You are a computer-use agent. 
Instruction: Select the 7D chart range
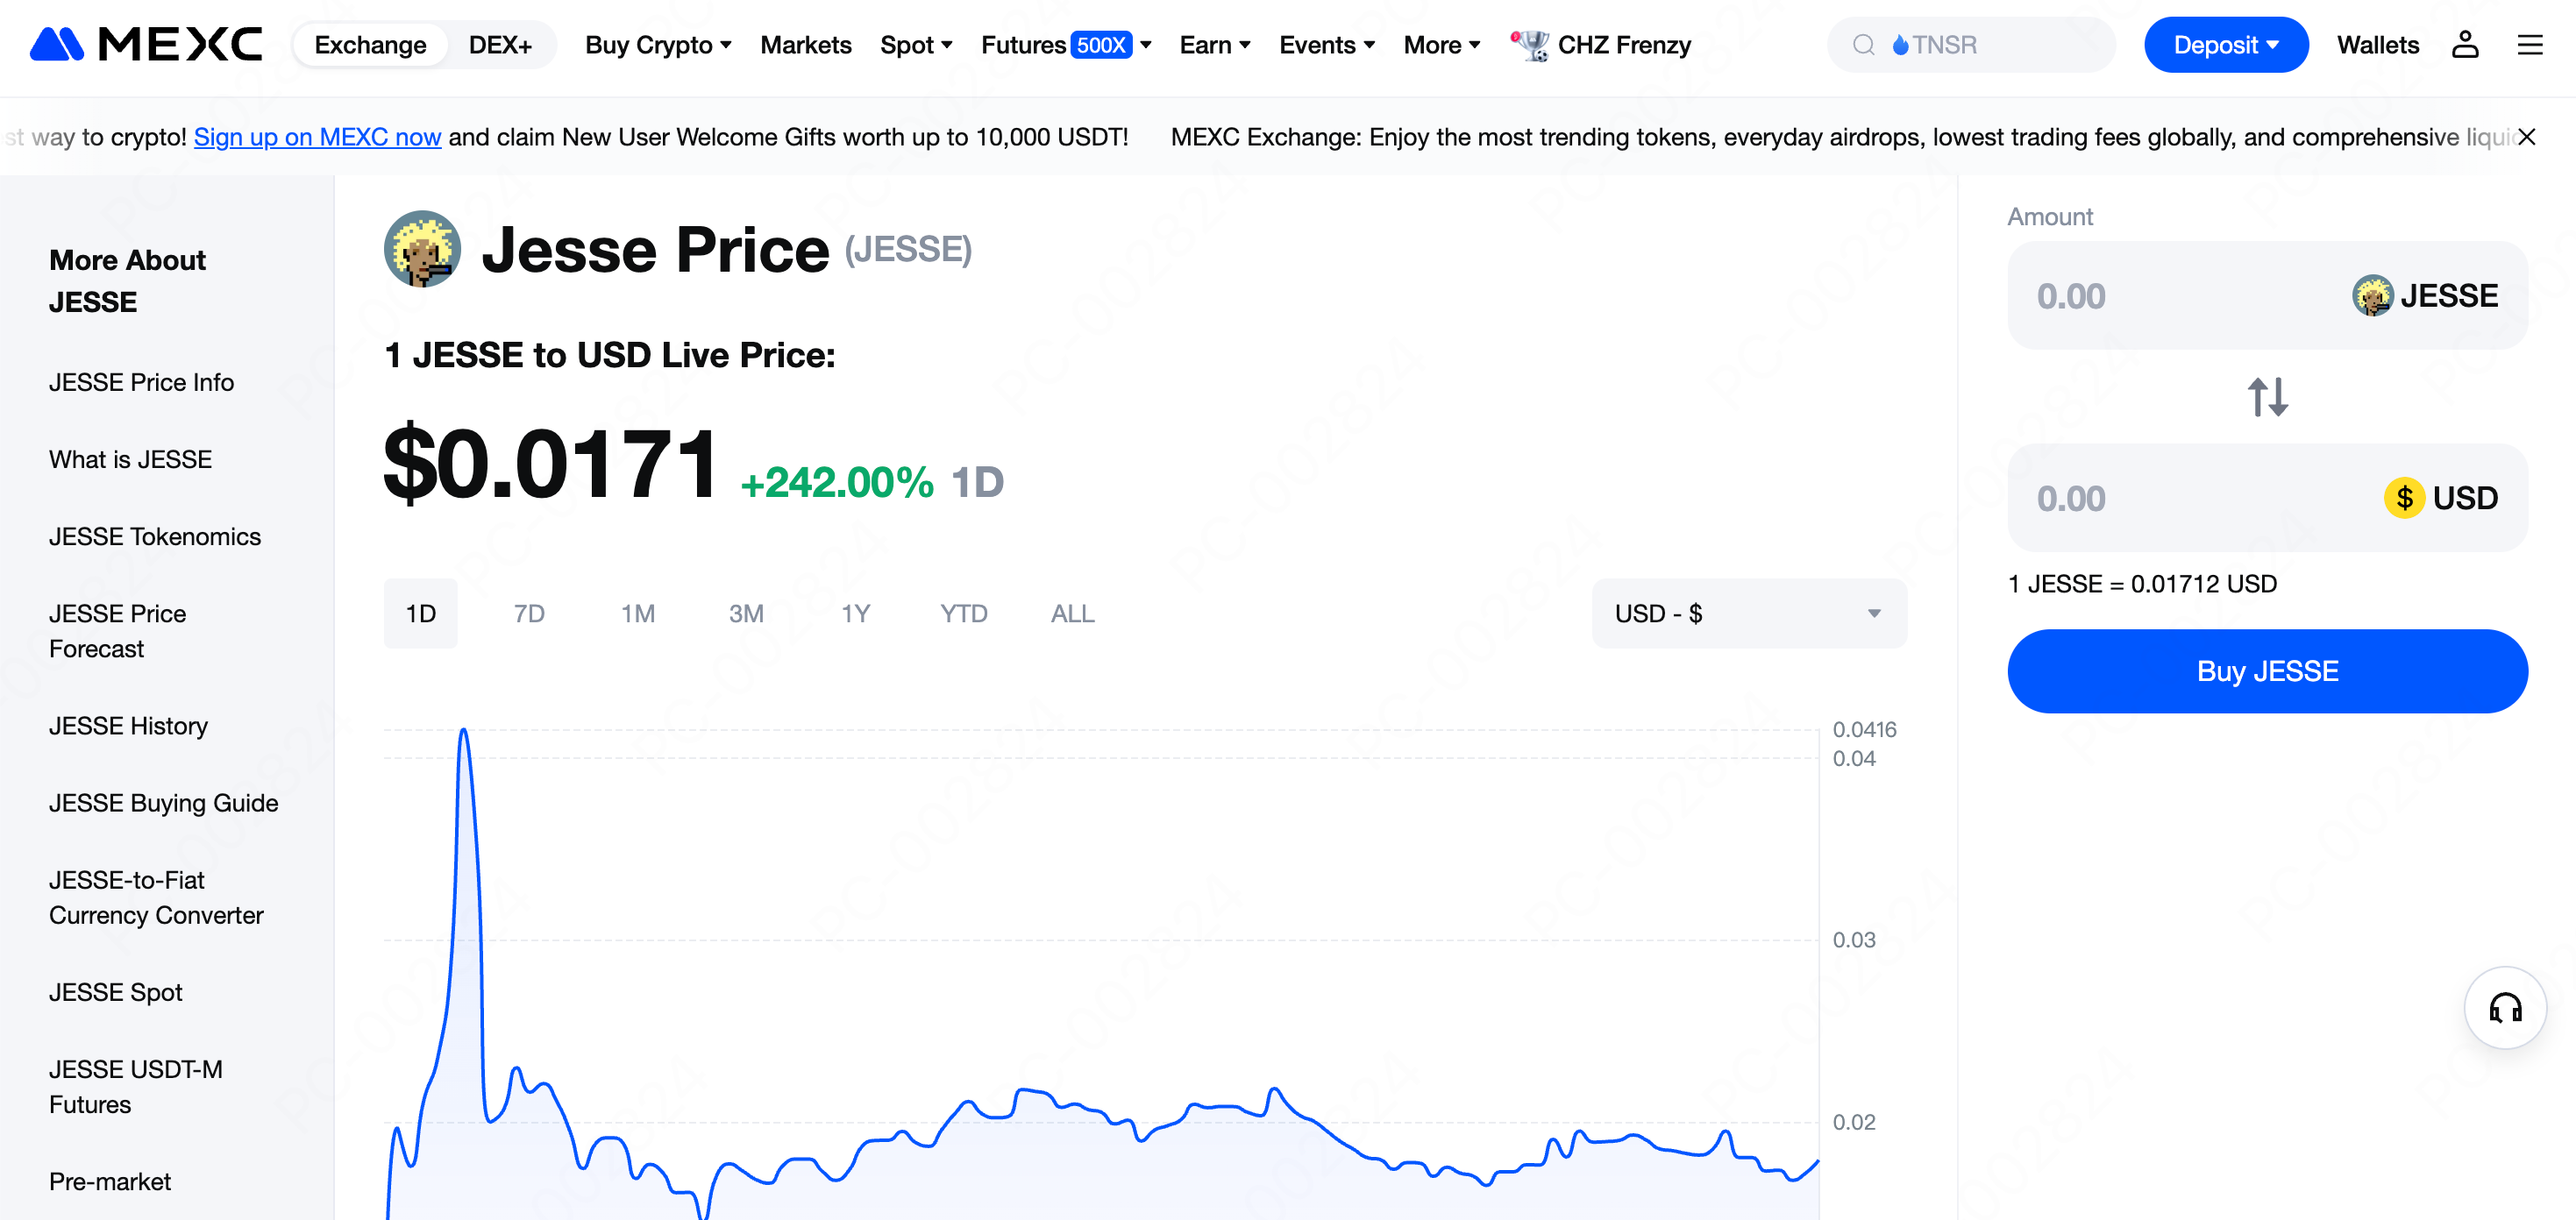(x=529, y=613)
